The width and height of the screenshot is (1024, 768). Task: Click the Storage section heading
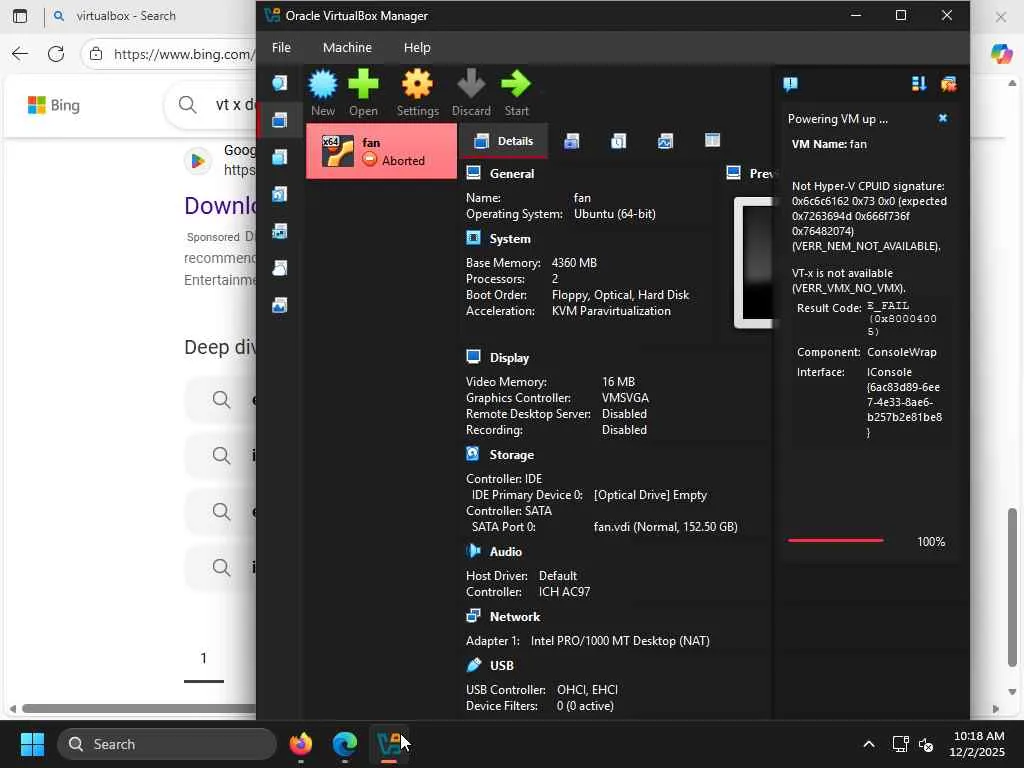coord(512,455)
